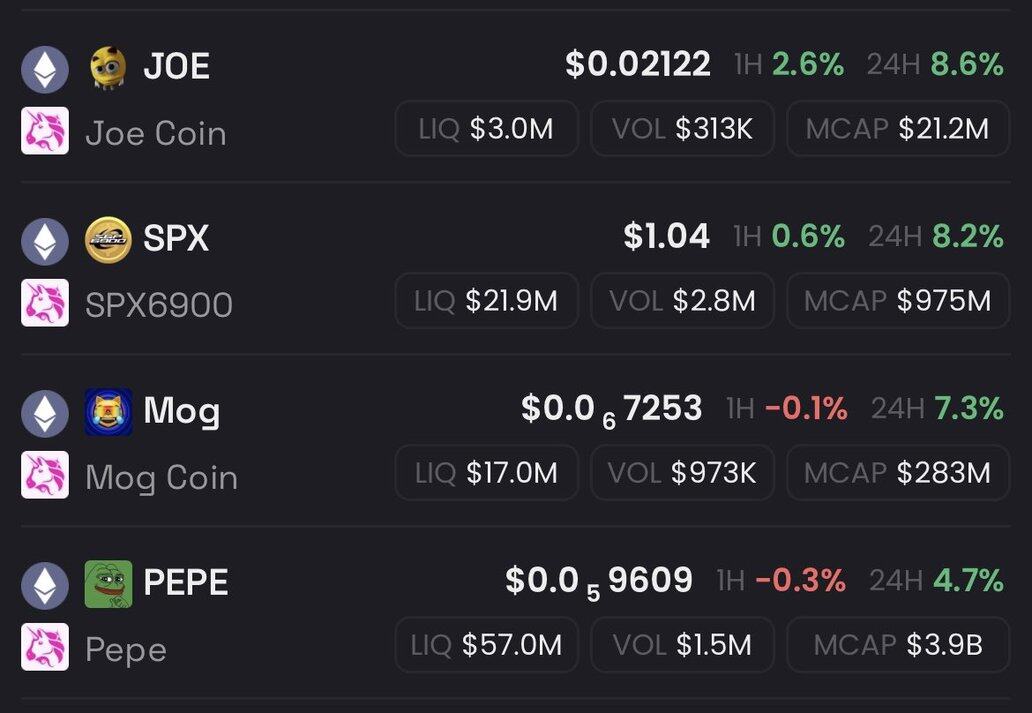The width and height of the screenshot is (1032, 713).
Task: Click the LIQ $3.0M badge for JOE
Action: coord(486,129)
